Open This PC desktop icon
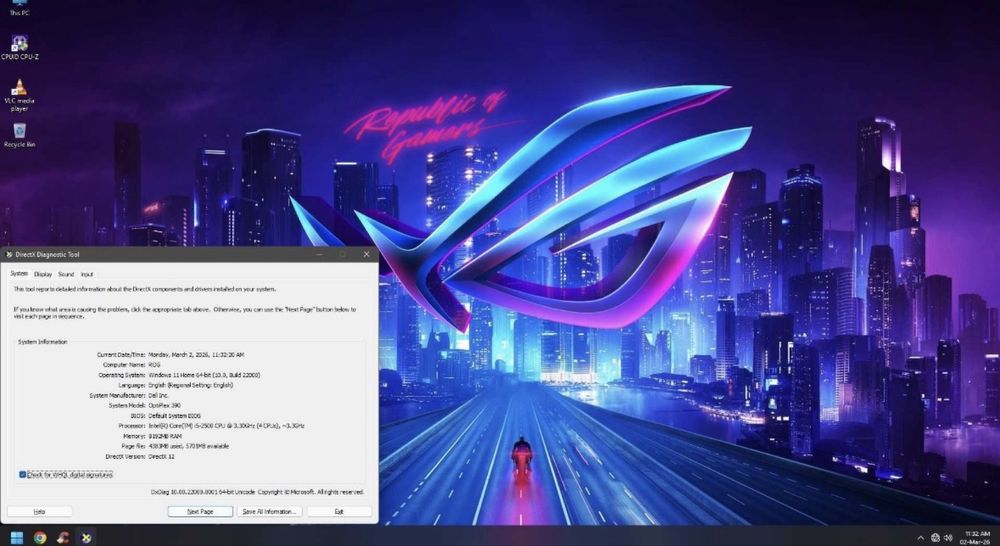This screenshot has height=546, width=1000. tap(19, 8)
